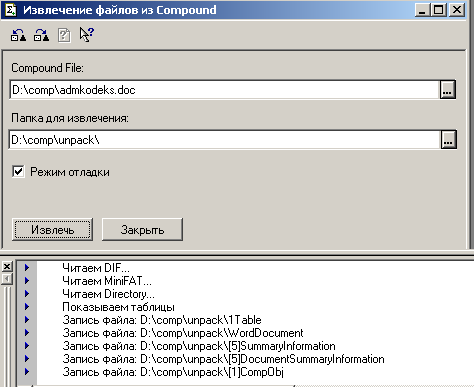
Task: Click the application icon in title bar
Action: tap(10, 10)
